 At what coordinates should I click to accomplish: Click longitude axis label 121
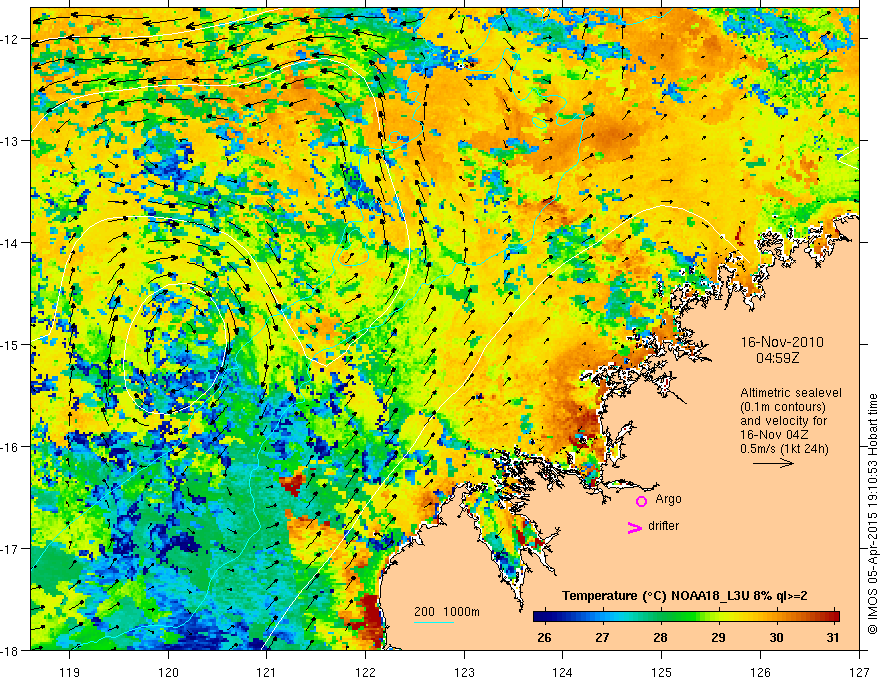[x=266, y=672]
